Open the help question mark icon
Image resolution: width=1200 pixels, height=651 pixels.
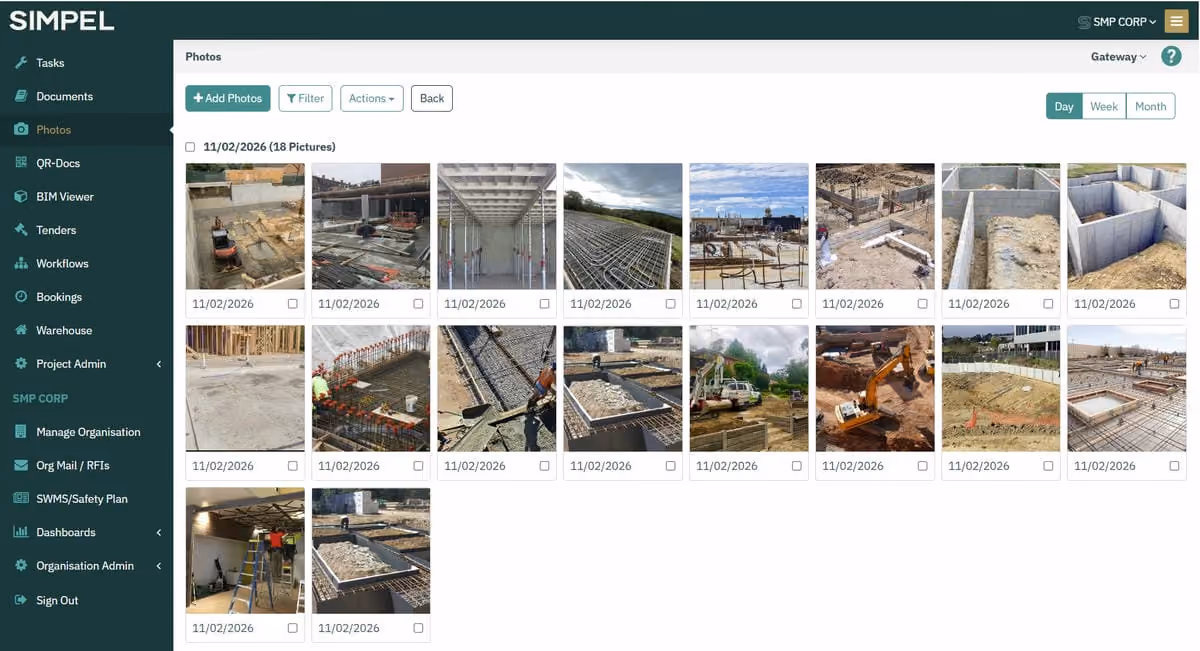click(x=1171, y=57)
